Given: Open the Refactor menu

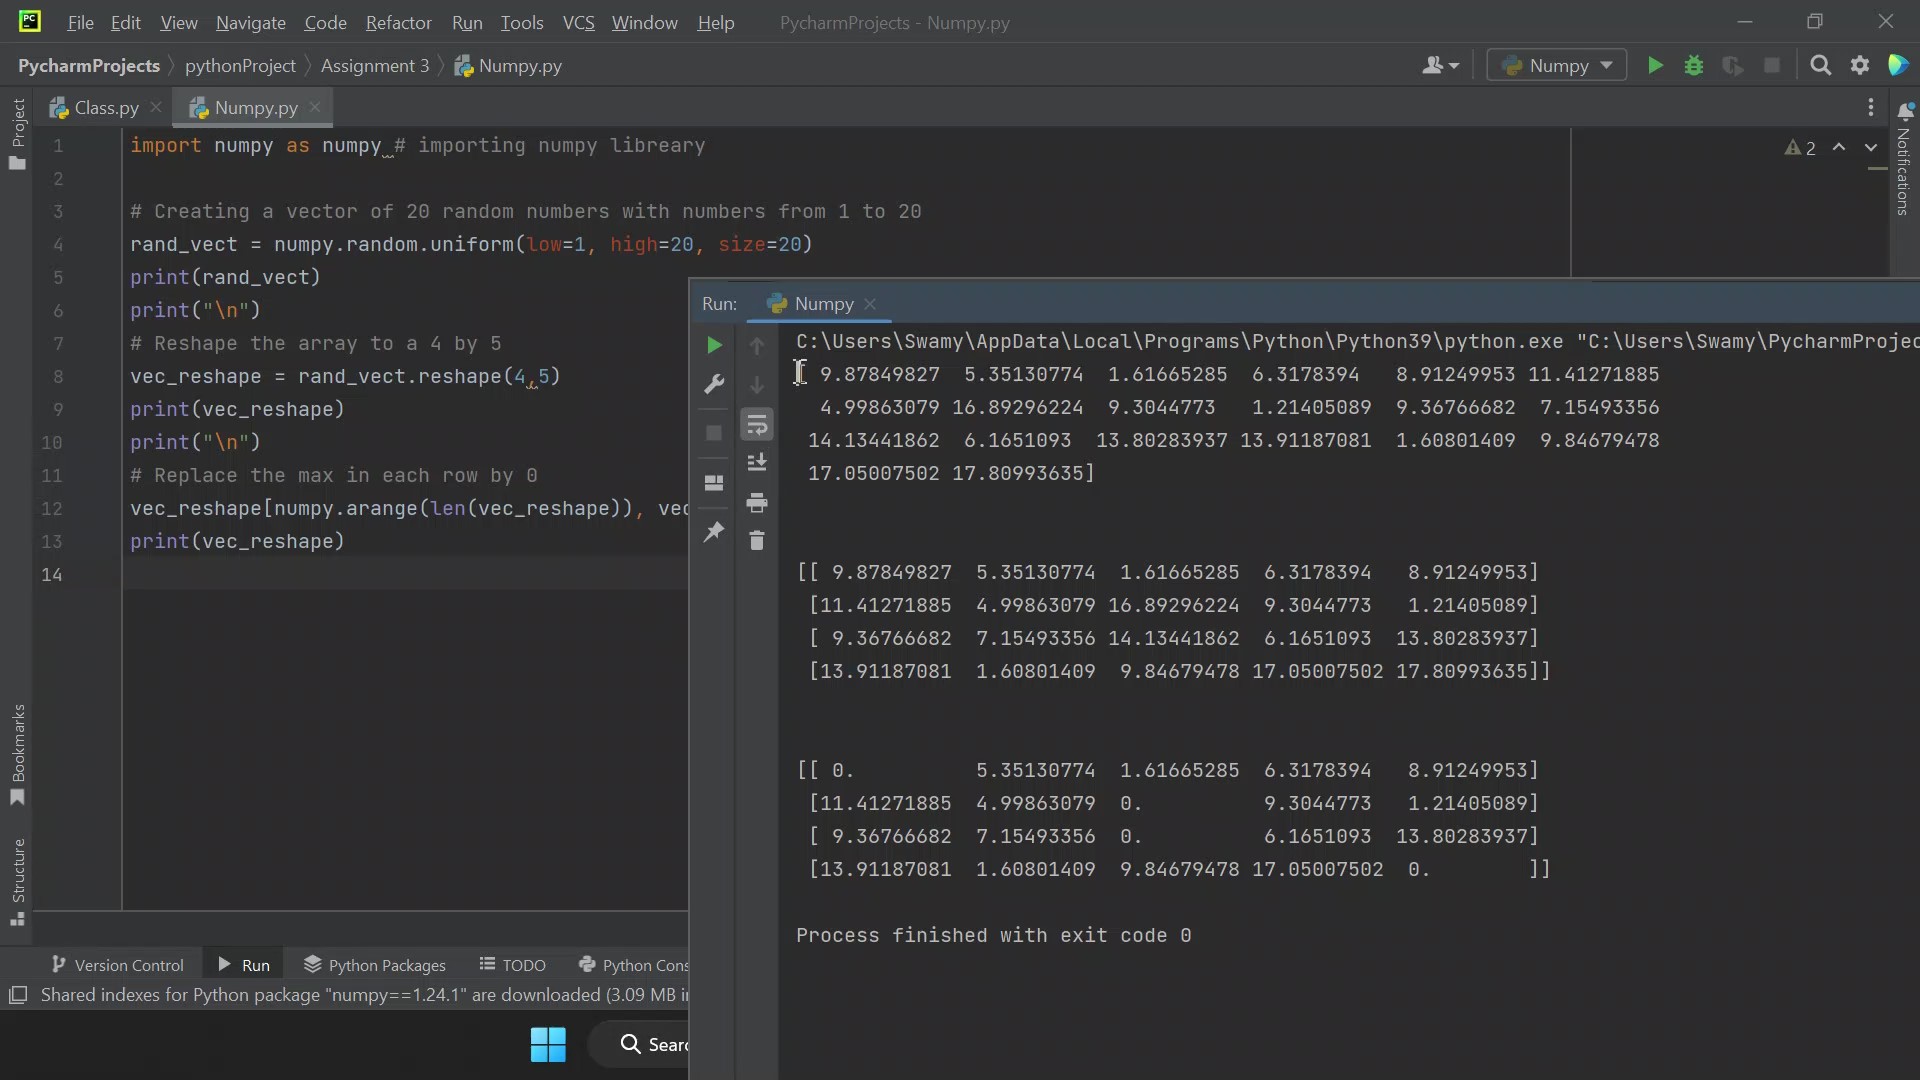Looking at the screenshot, I should click(x=398, y=22).
